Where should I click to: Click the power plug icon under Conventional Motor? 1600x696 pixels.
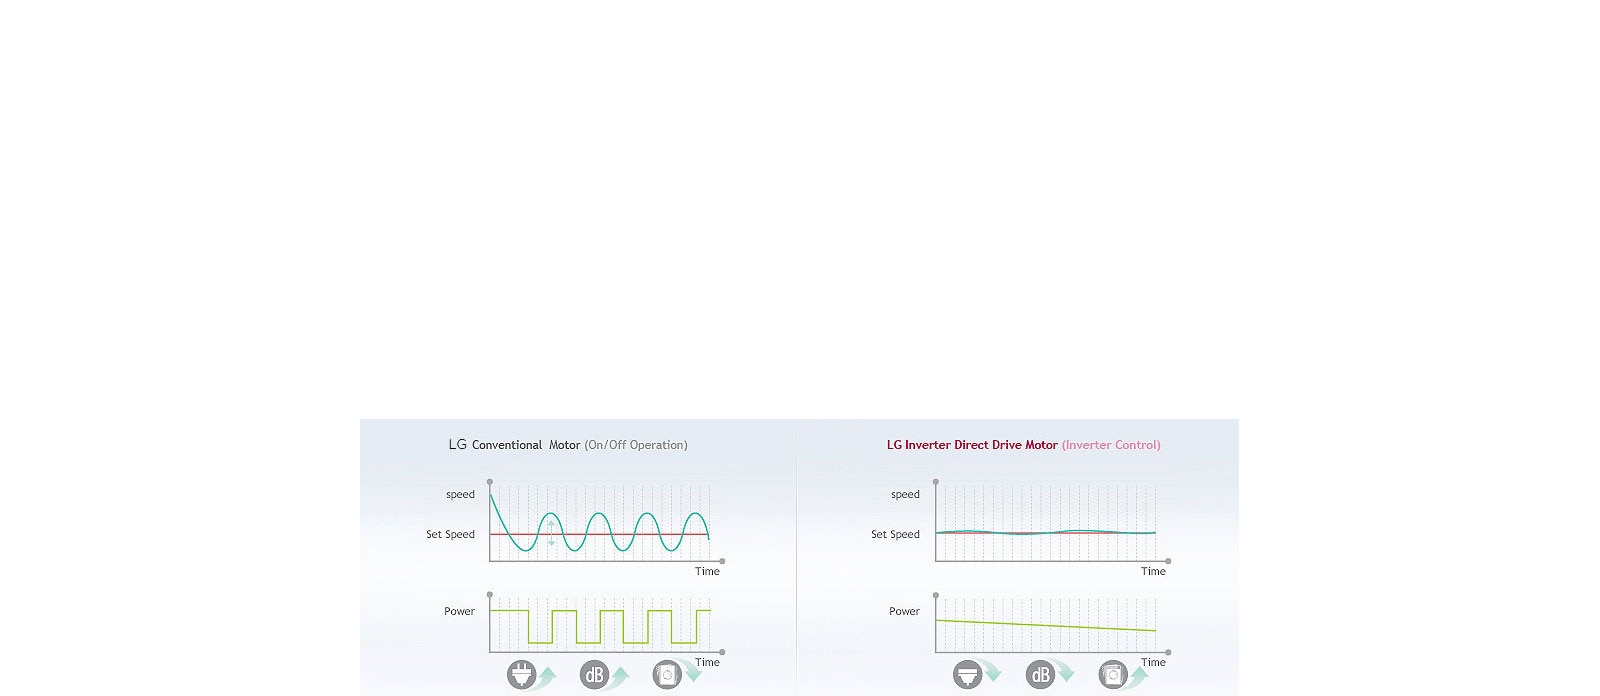coord(521,675)
